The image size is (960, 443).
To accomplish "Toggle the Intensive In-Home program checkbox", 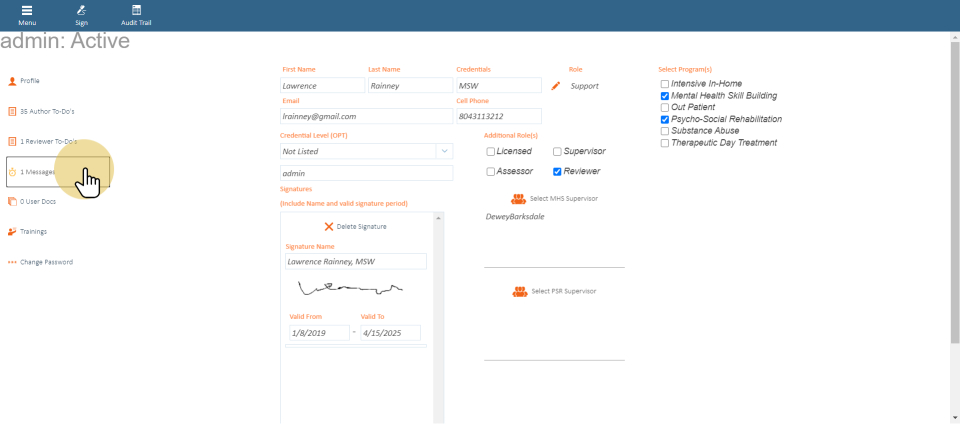I will click(665, 84).
